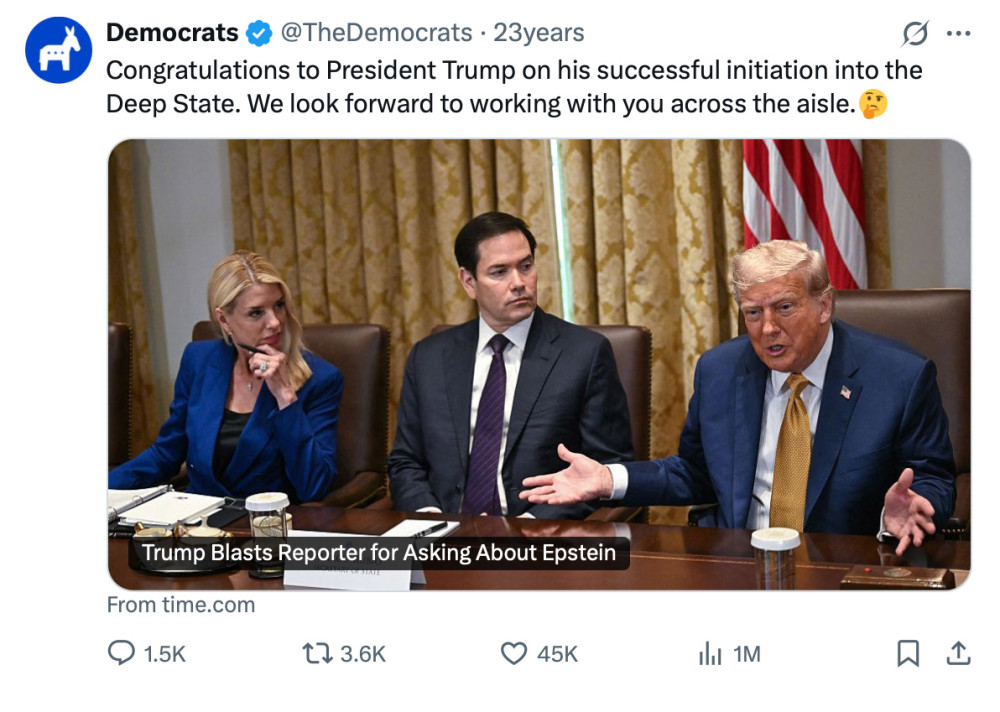Open the 23years timestamp link
Screen dimensions: 1000x712
(539, 33)
